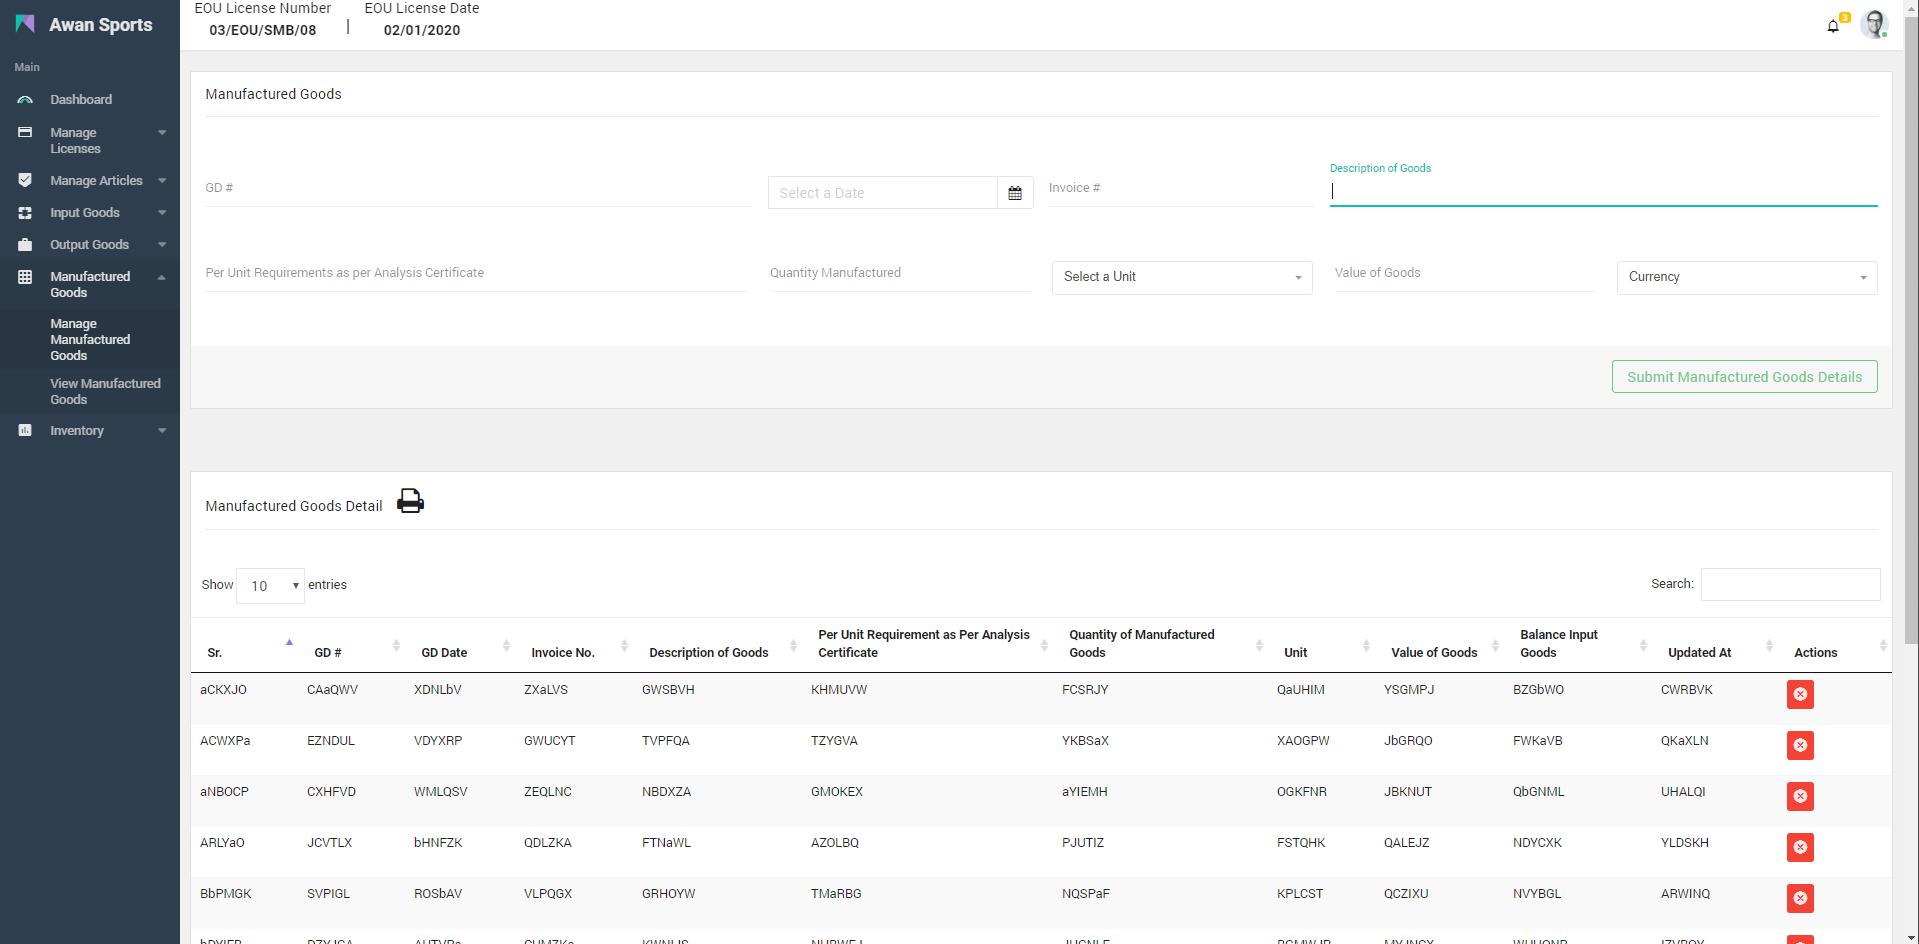The height and width of the screenshot is (944, 1919).
Task: Open View Manufactured Goods submenu item
Action: (x=105, y=391)
